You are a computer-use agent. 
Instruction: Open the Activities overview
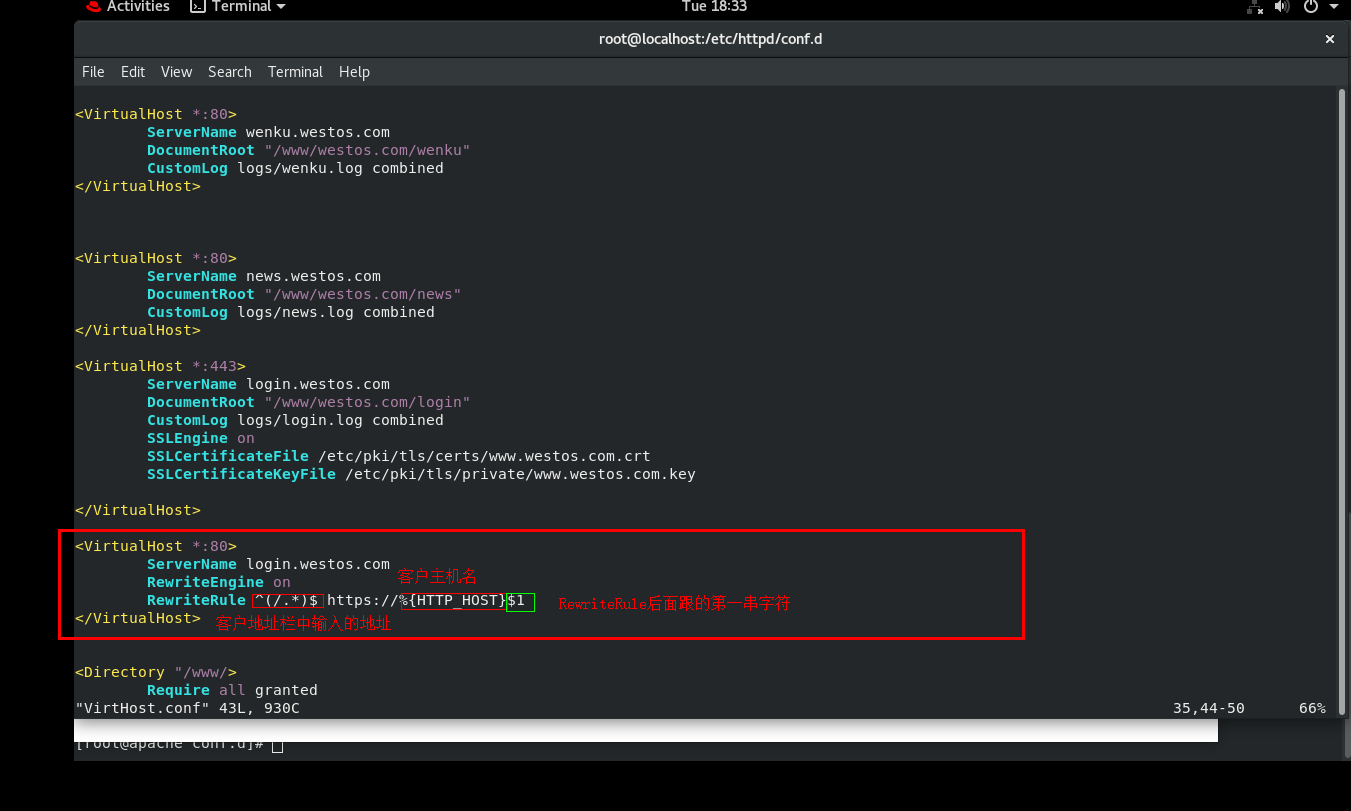click(138, 7)
